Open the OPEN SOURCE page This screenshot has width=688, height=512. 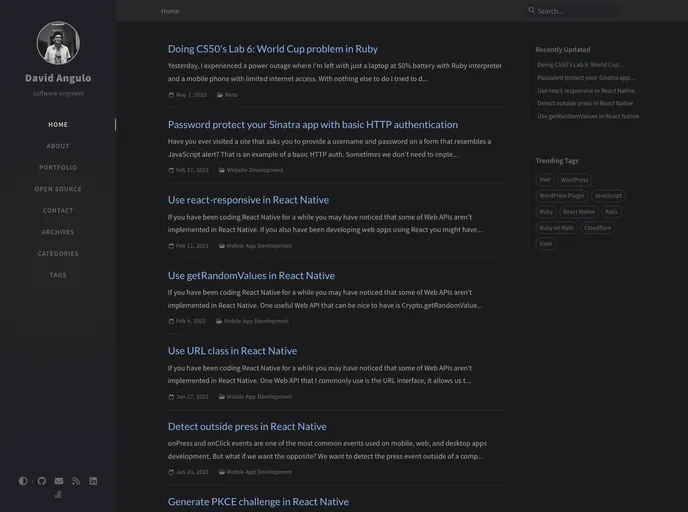point(58,189)
